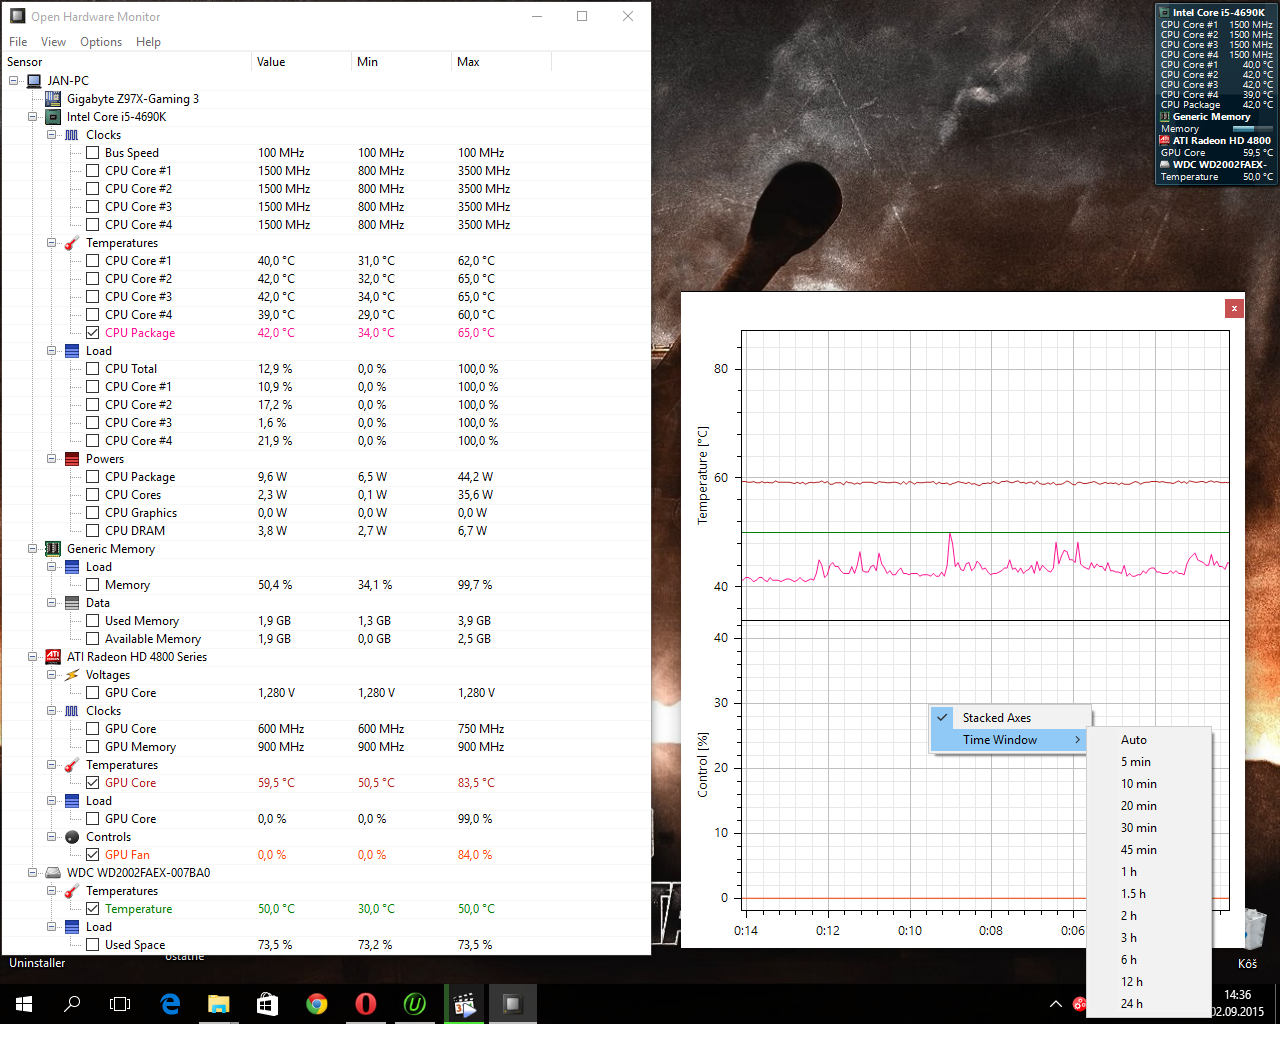The image size is (1286, 1051).
Task: Click the JAN-PC computer icon
Action: pos(34,81)
